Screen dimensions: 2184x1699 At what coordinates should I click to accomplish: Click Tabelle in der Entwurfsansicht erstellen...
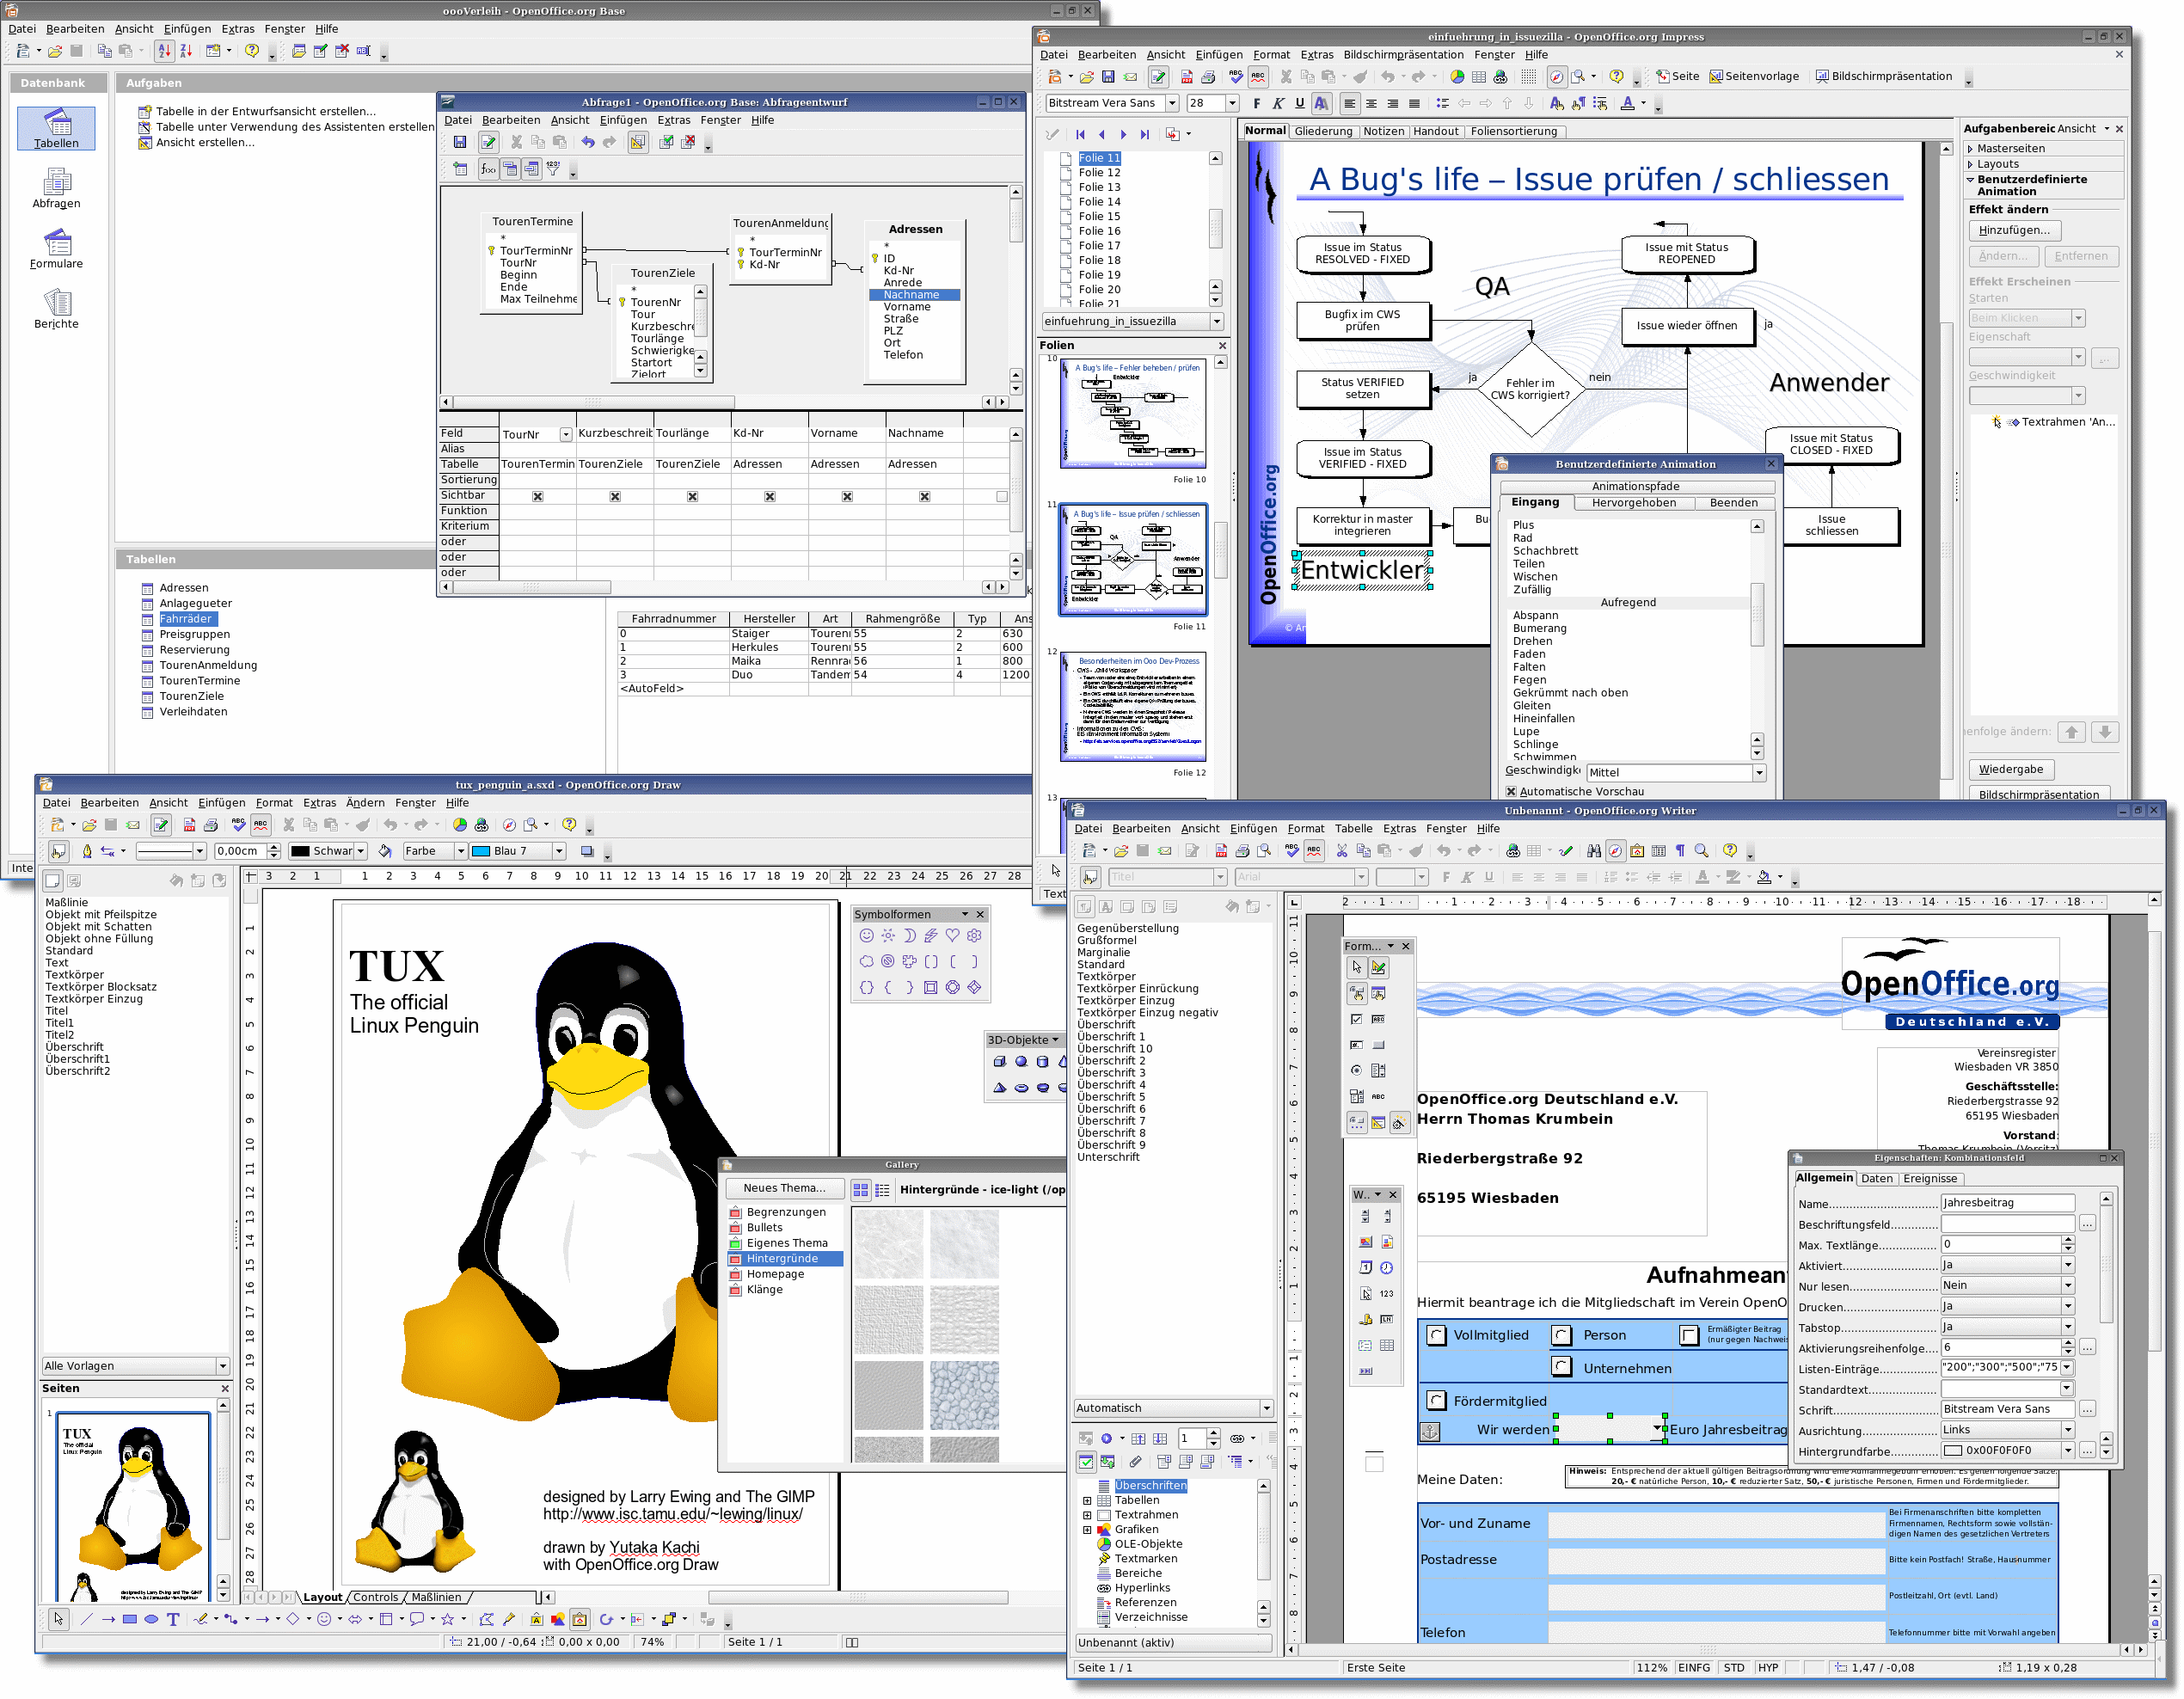click(265, 111)
